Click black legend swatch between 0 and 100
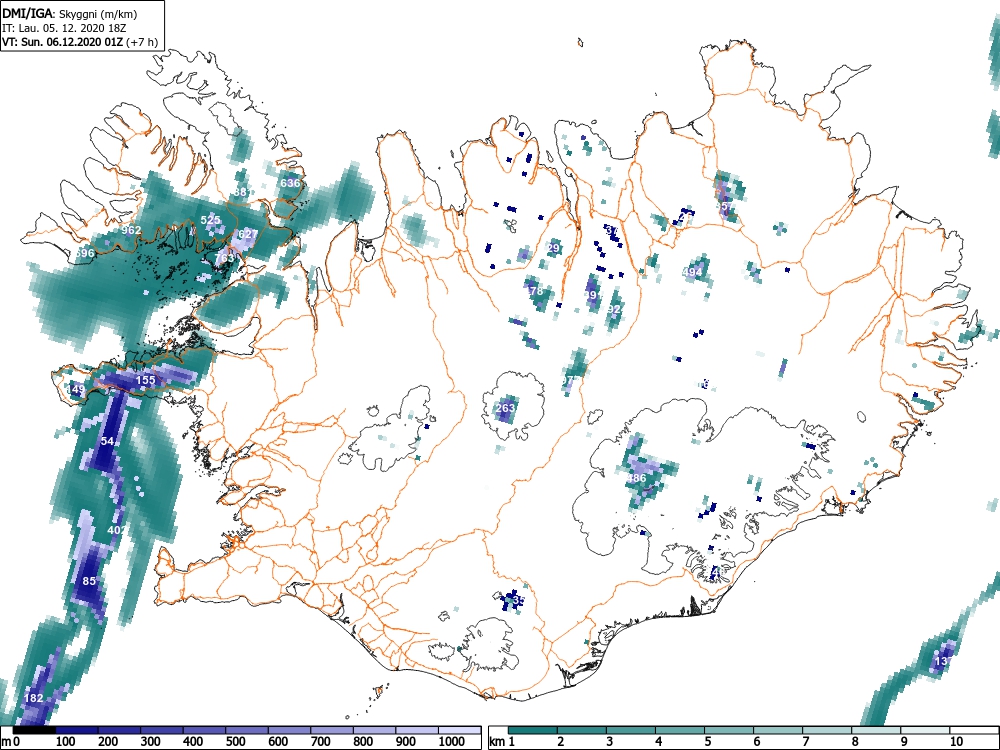This screenshot has height=750, width=1000. coord(34,730)
